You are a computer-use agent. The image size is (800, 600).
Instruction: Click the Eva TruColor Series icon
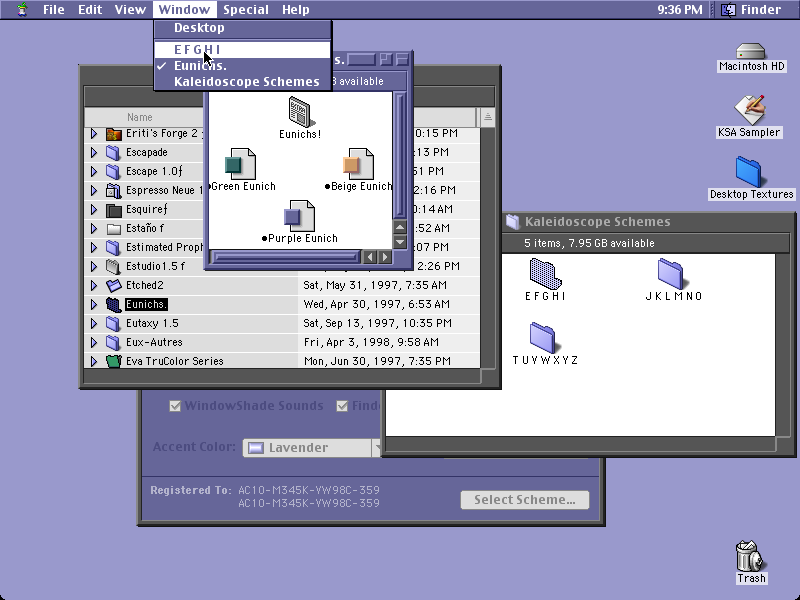pyautogui.click(x=114, y=361)
